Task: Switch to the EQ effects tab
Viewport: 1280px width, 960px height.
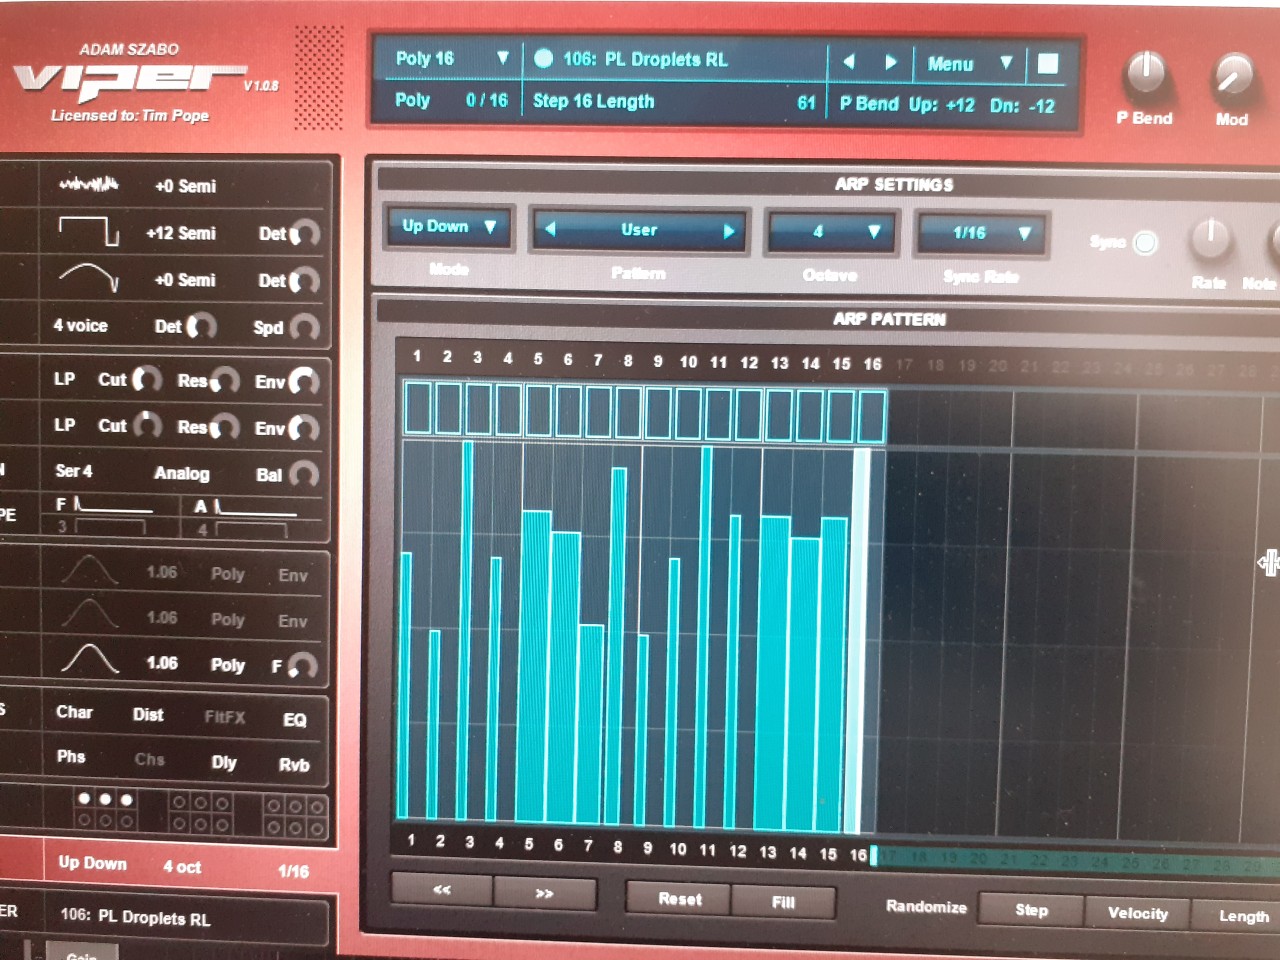Action: click(x=294, y=719)
